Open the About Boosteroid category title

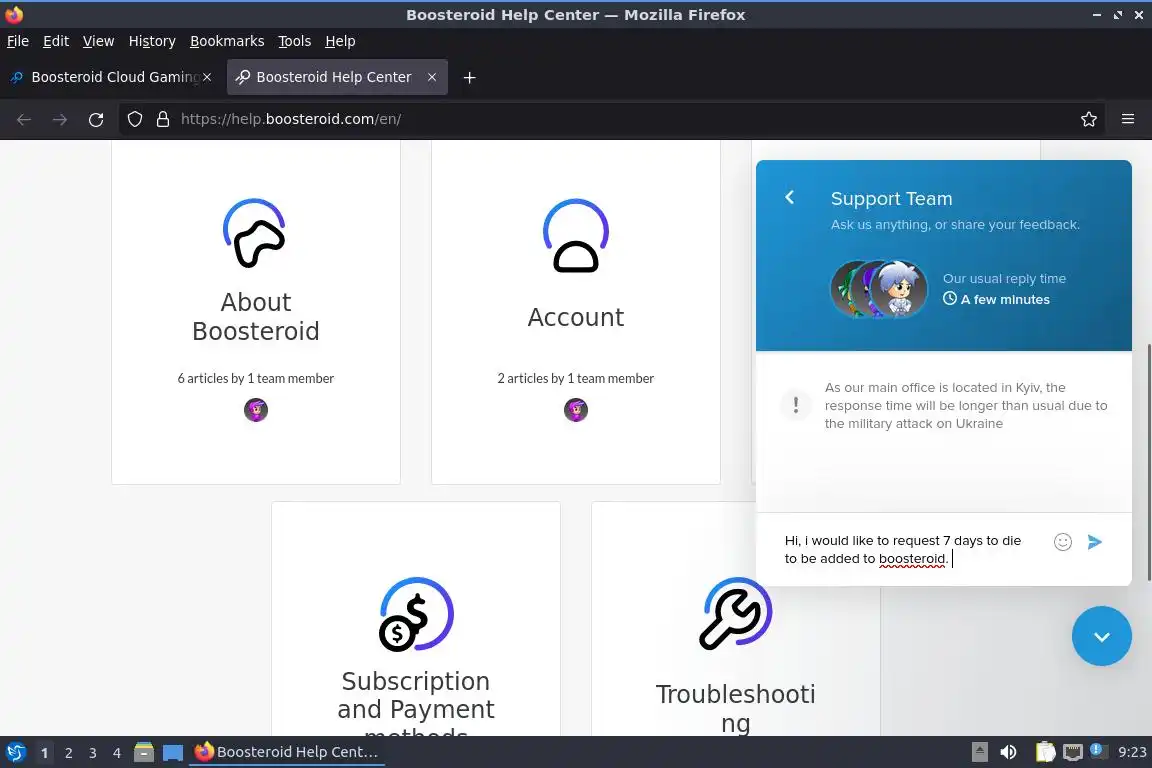256,317
